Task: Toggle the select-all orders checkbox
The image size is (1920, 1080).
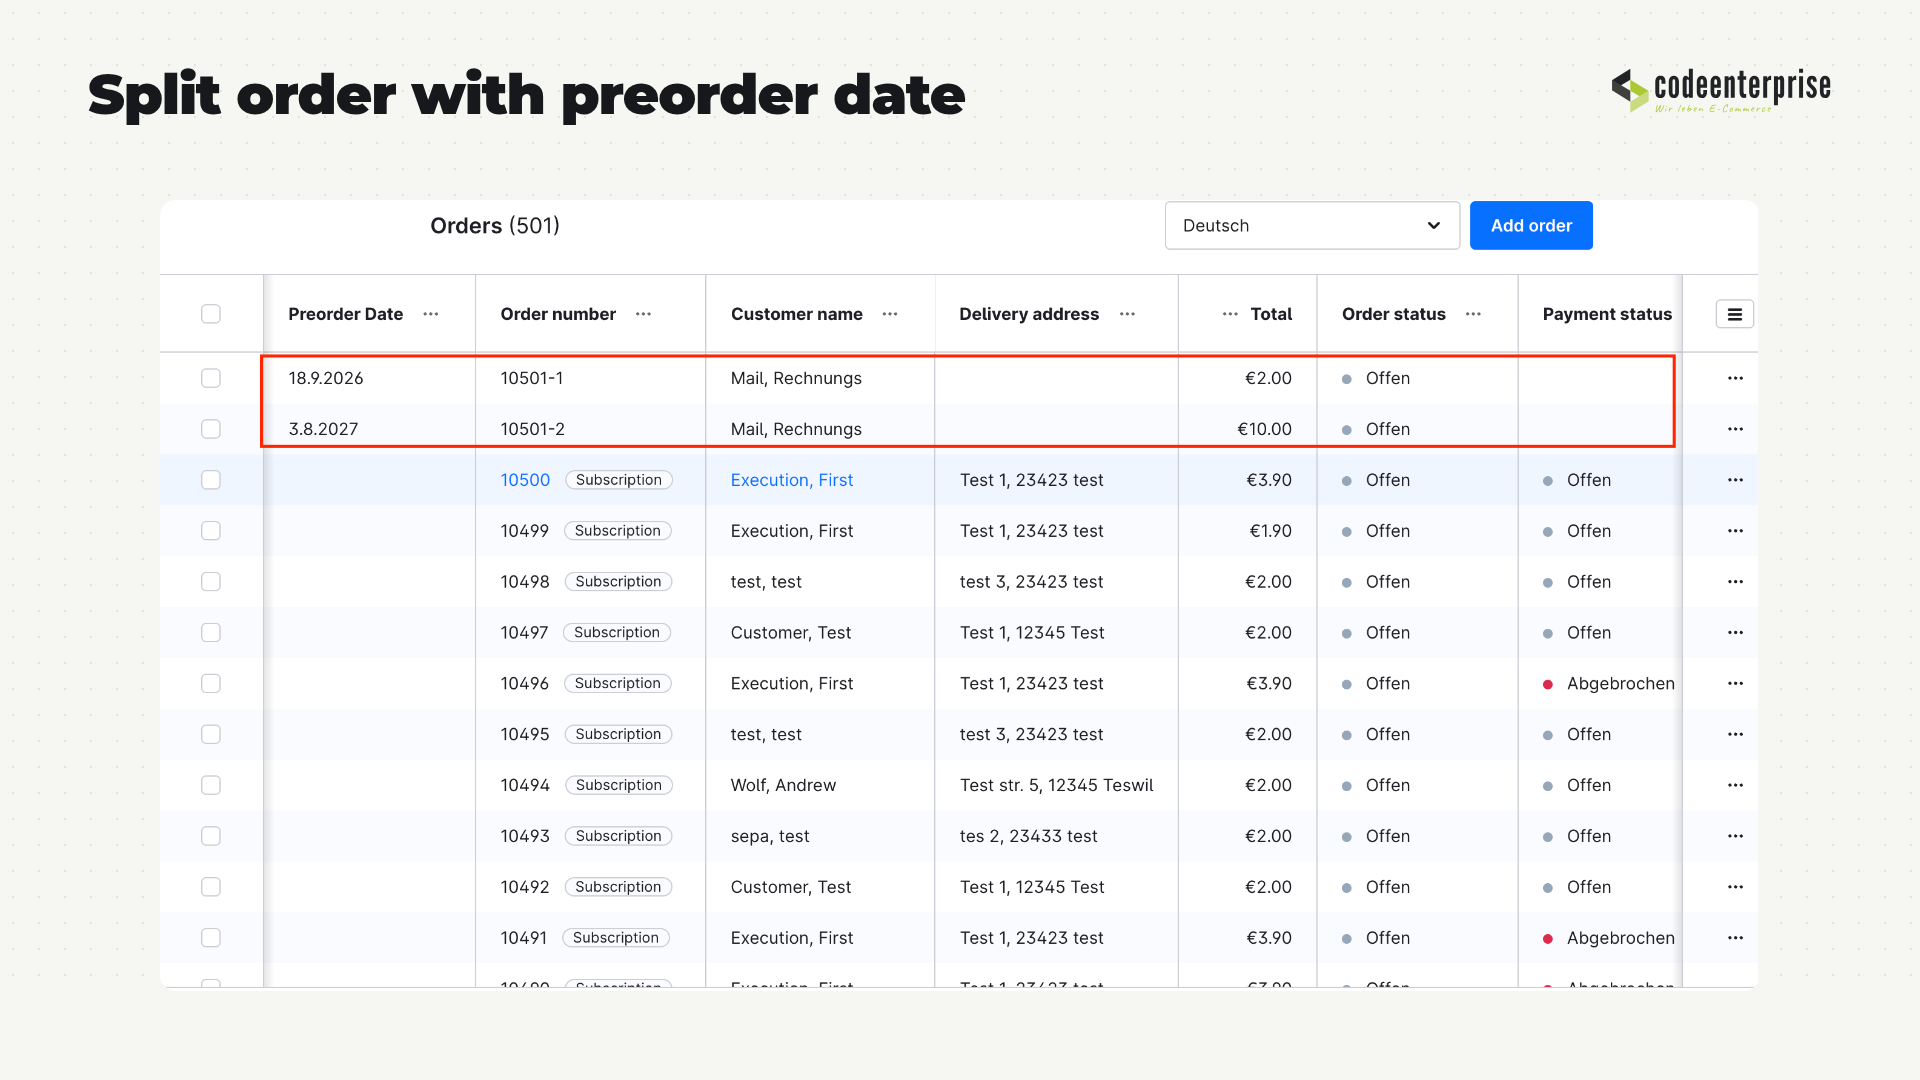Action: [x=211, y=314]
